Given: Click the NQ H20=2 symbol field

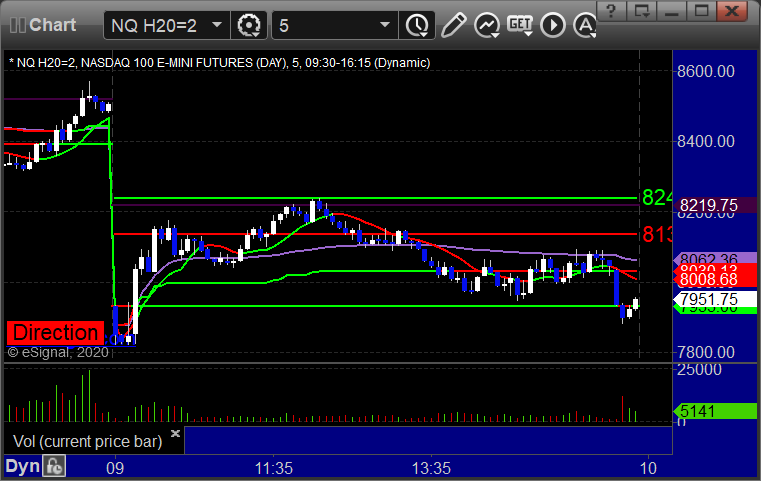Looking at the screenshot, I should tap(166, 25).
